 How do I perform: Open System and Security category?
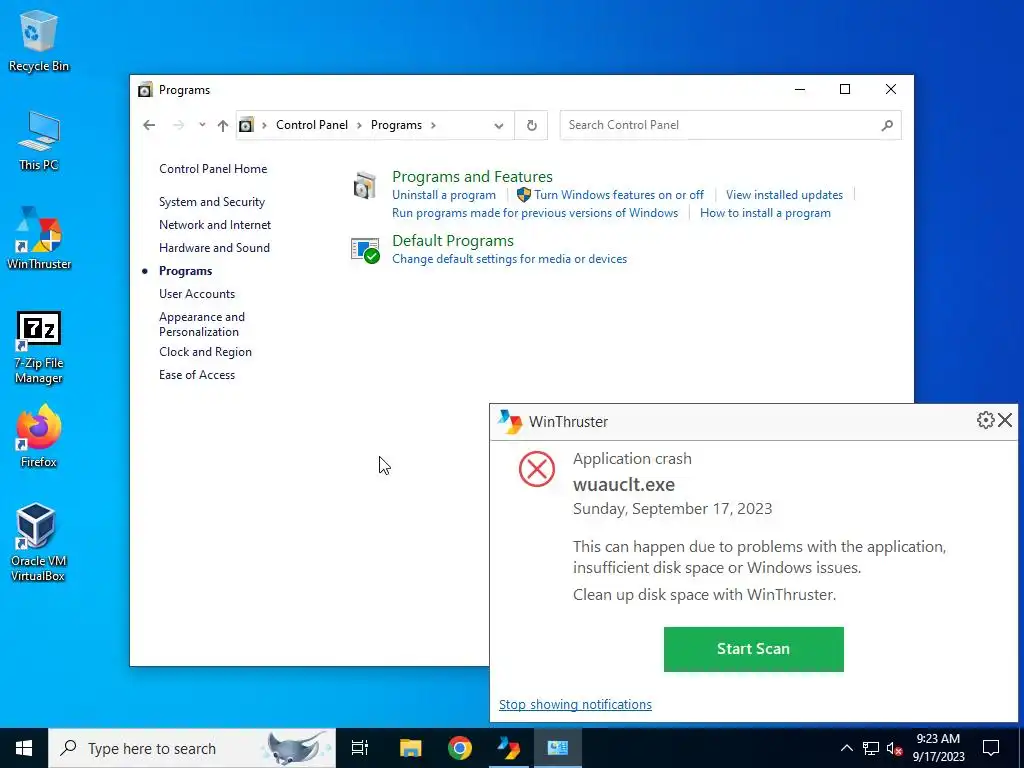click(212, 202)
